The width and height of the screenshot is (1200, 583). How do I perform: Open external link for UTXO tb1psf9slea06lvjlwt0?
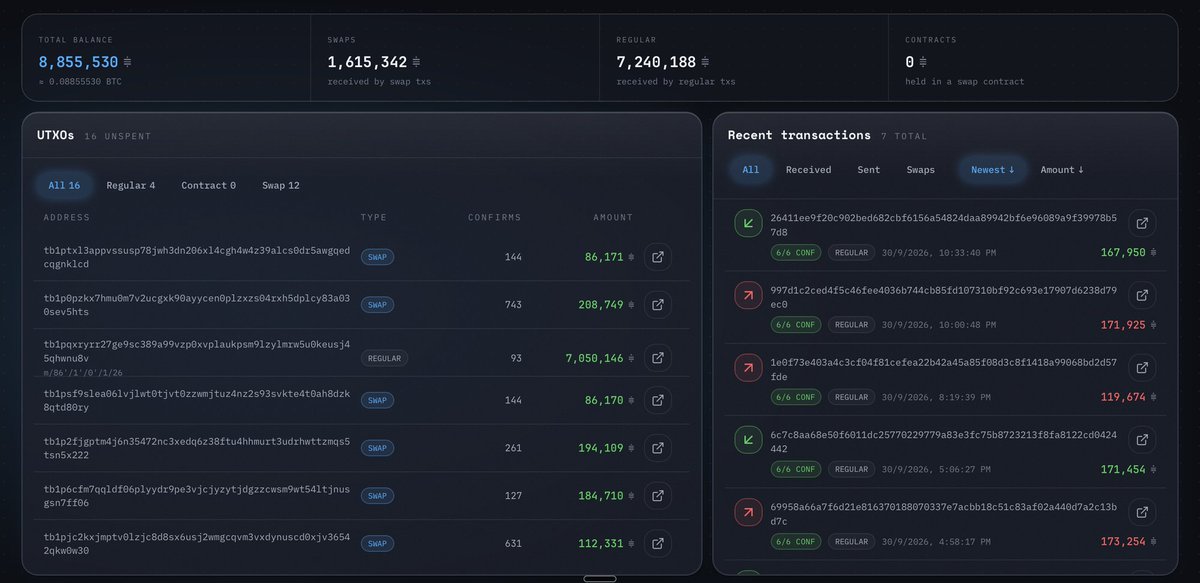point(658,400)
